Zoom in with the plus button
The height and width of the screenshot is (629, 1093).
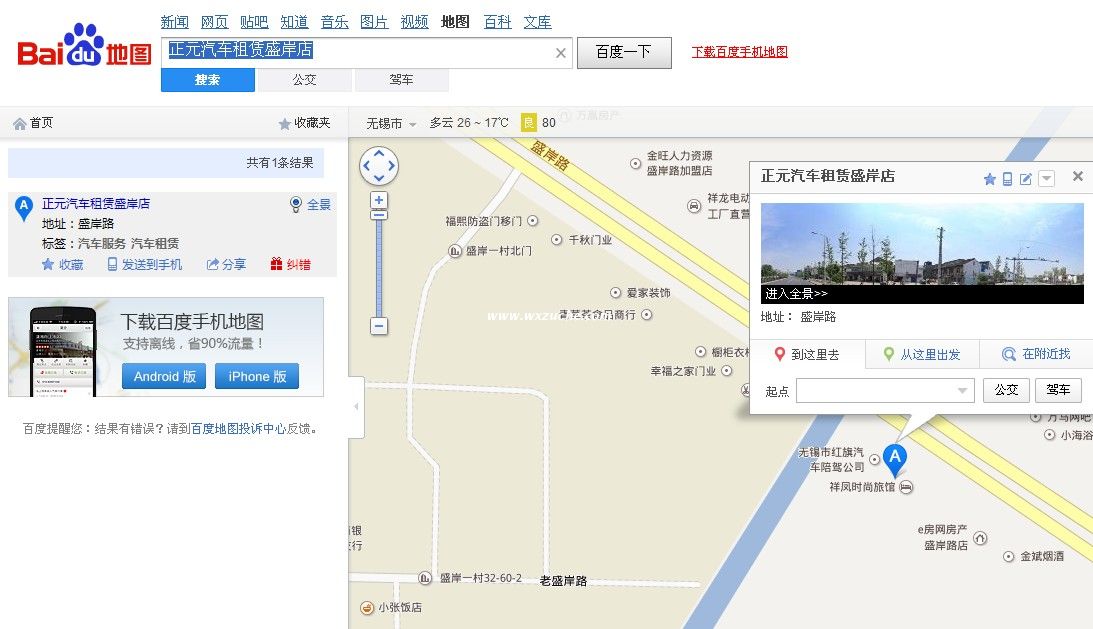click(x=379, y=200)
